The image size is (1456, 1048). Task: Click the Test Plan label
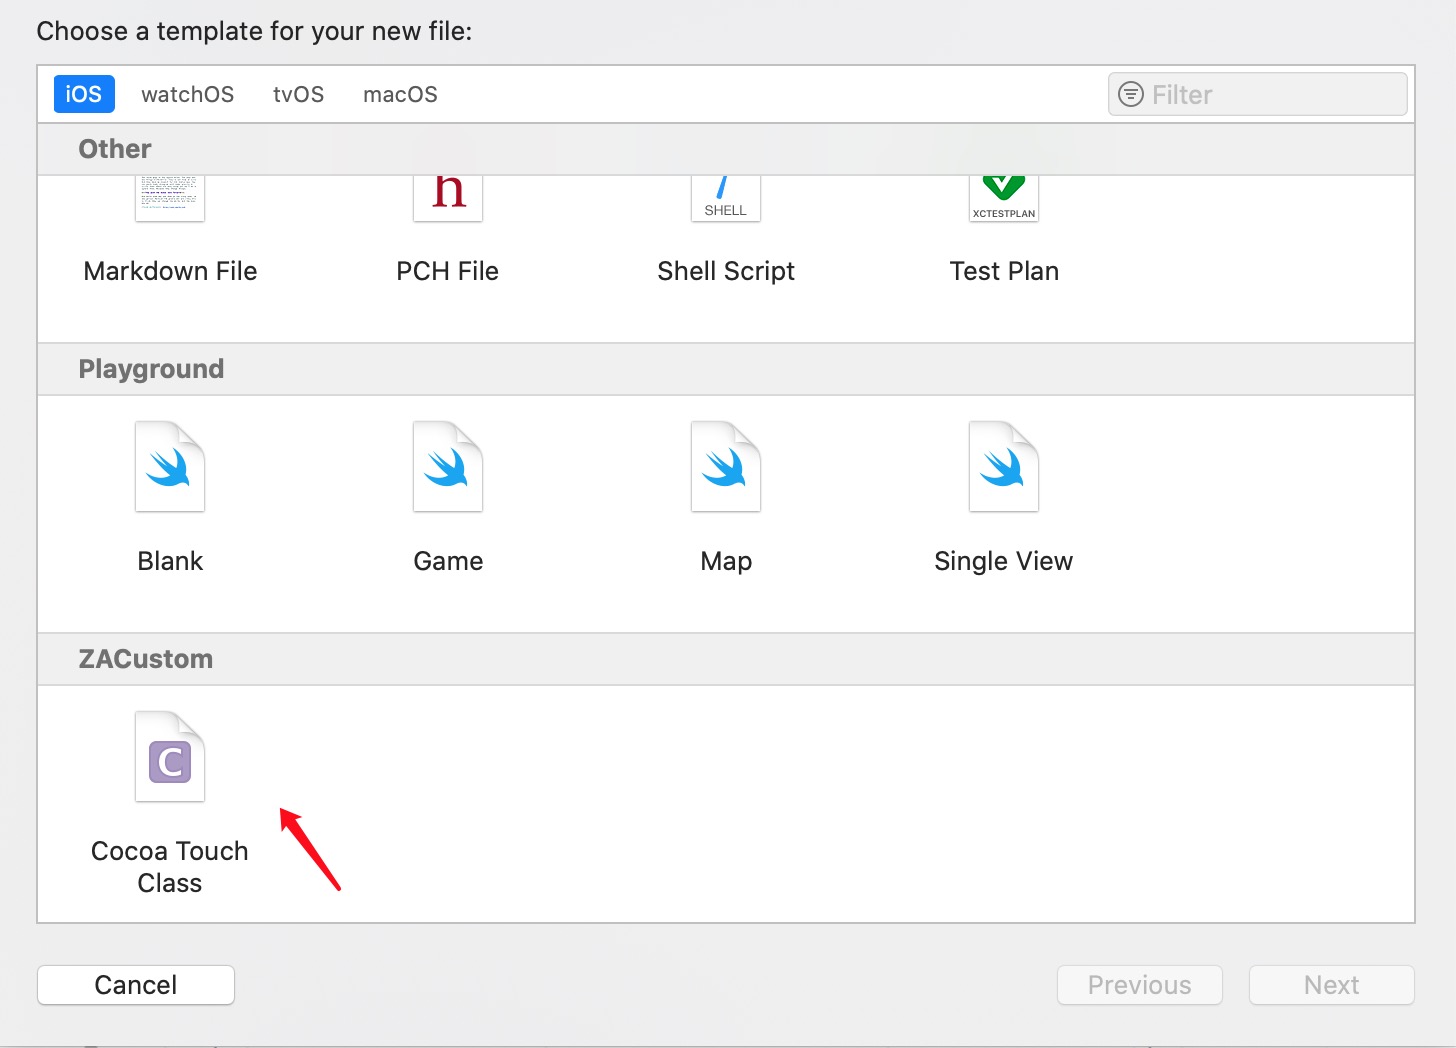click(1004, 271)
